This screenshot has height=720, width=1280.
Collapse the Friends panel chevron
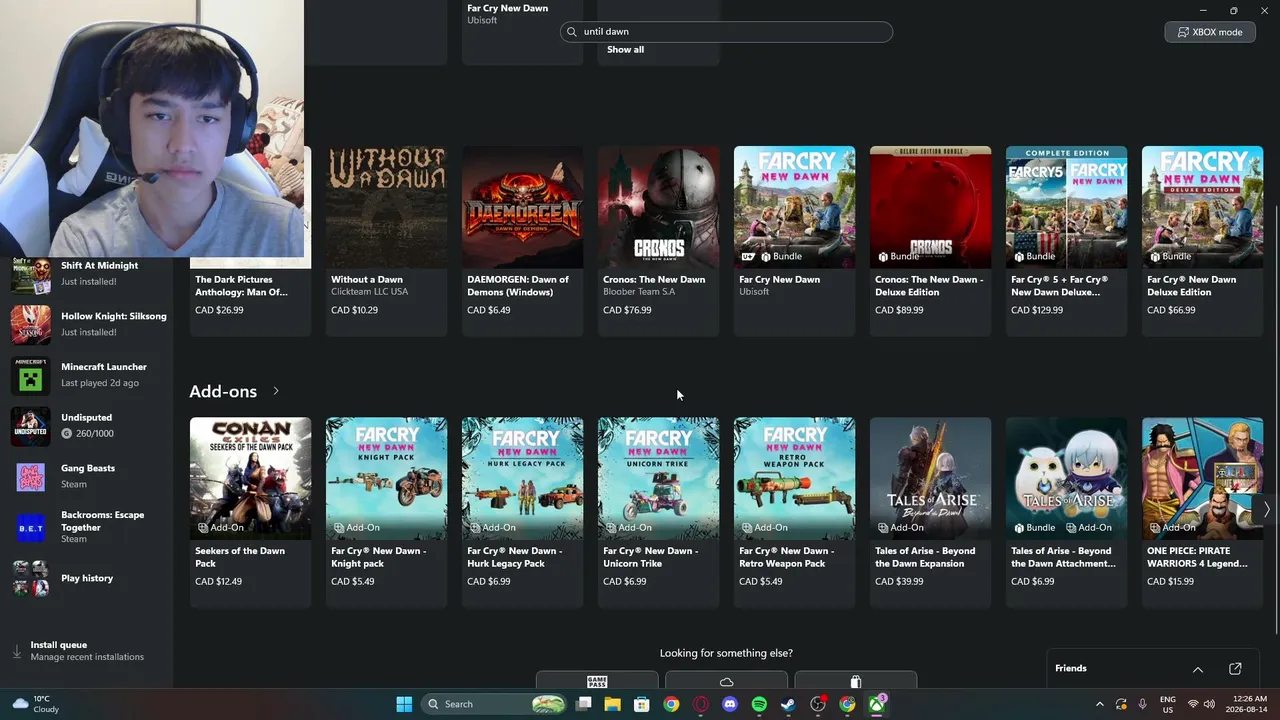[x=1197, y=669]
